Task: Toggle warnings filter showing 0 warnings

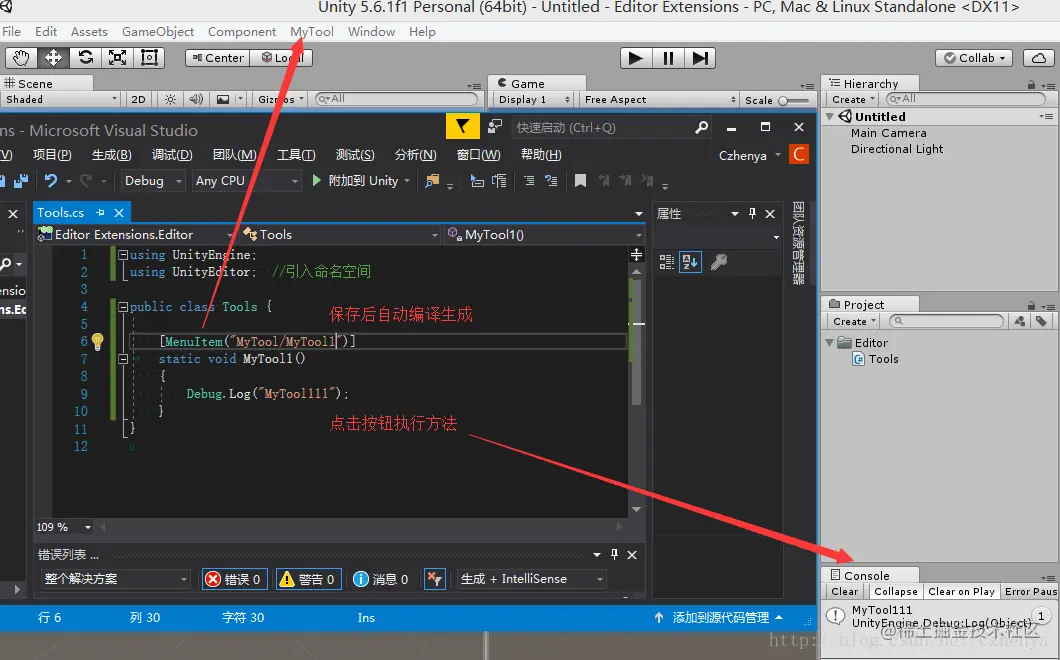Action: [308, 579]
